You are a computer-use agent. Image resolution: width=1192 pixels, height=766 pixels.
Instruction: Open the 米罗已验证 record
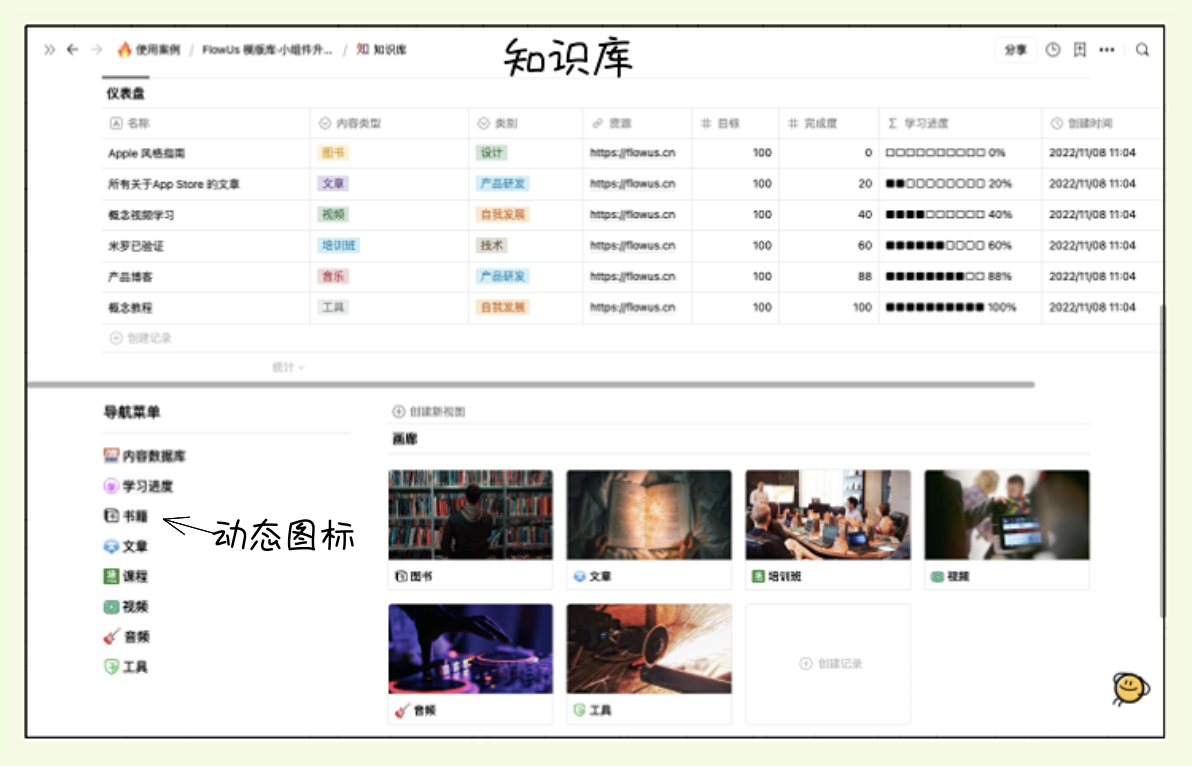(136, 246)
